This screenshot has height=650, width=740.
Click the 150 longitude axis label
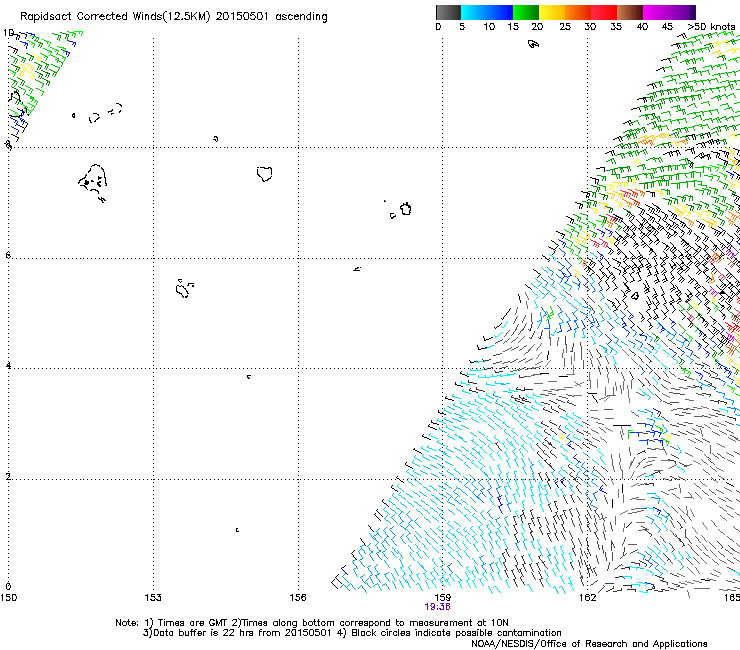(8, 598)
